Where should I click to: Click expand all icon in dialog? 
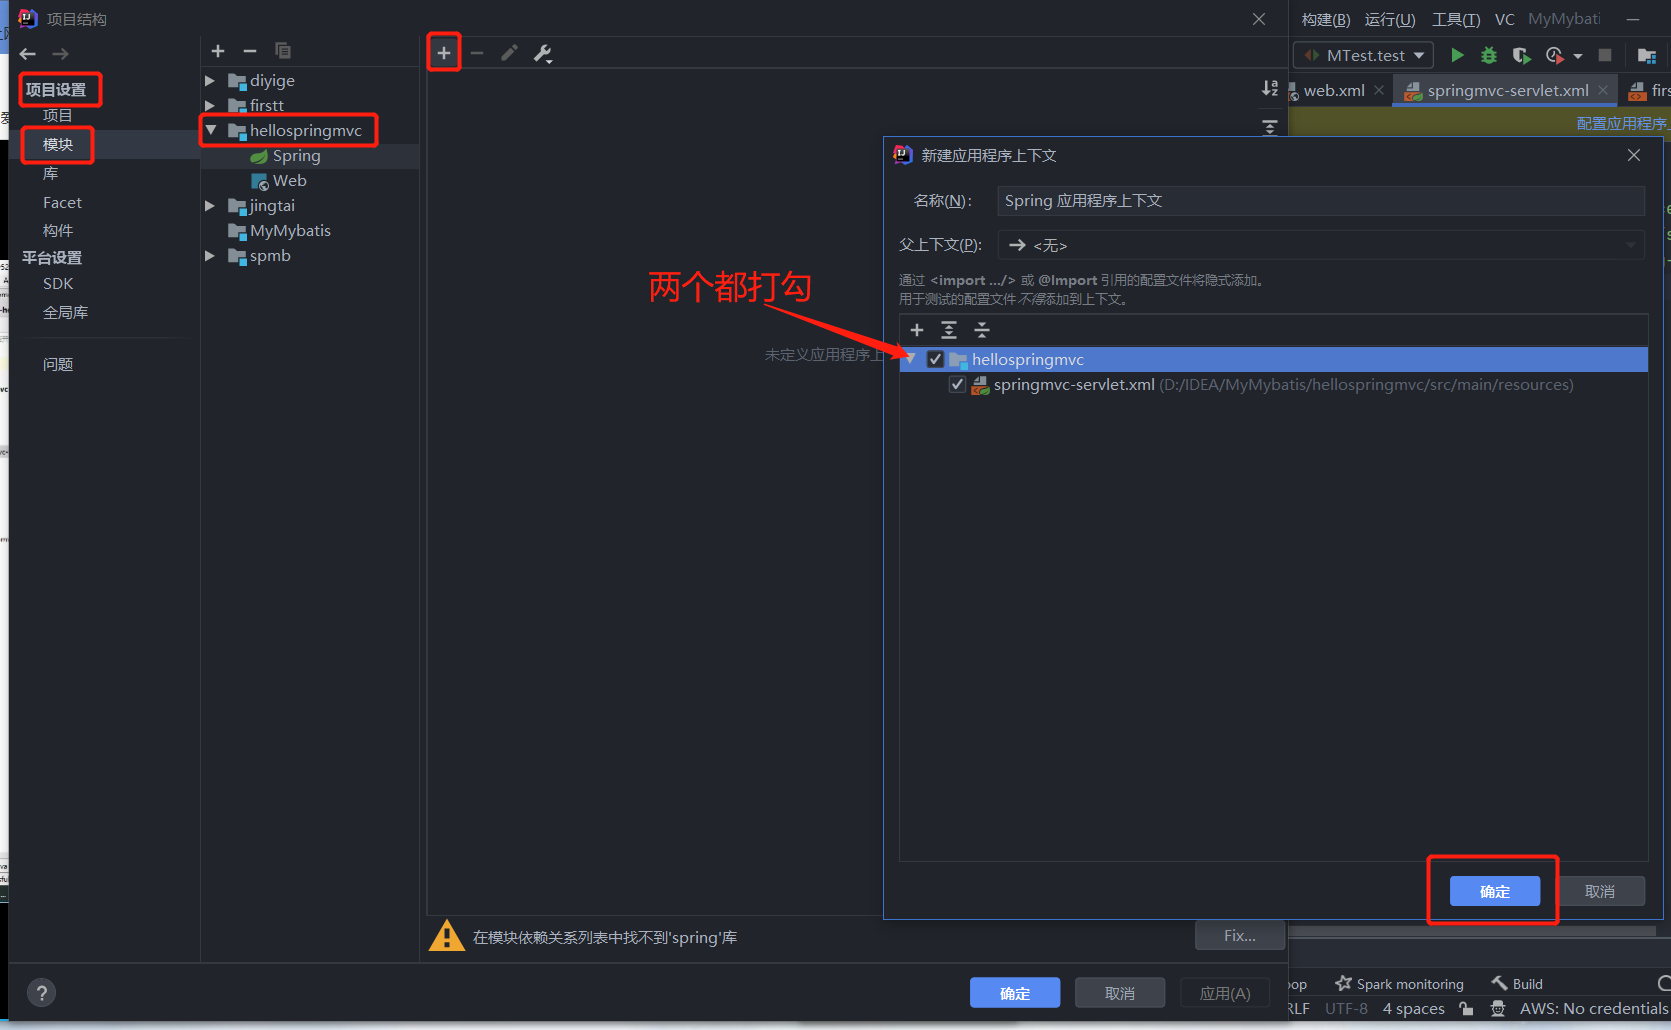point(949,330)
